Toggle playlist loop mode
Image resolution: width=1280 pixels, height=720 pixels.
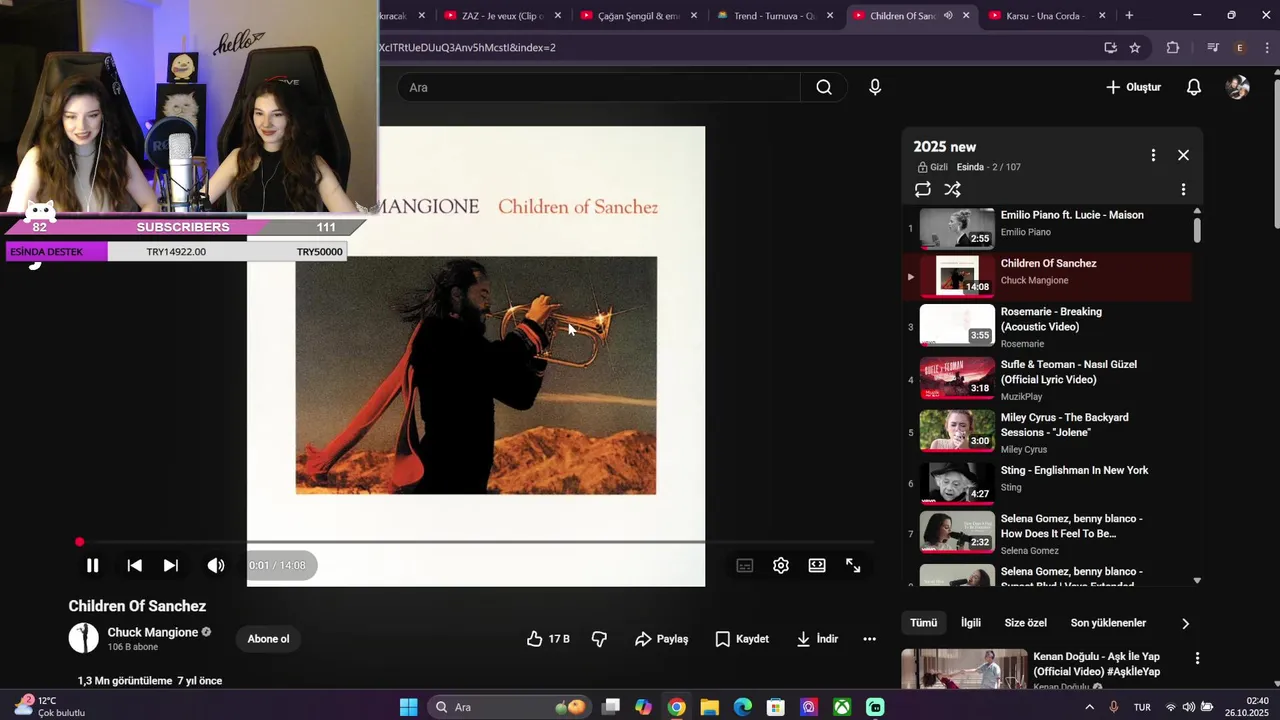(x=923, y=189)
